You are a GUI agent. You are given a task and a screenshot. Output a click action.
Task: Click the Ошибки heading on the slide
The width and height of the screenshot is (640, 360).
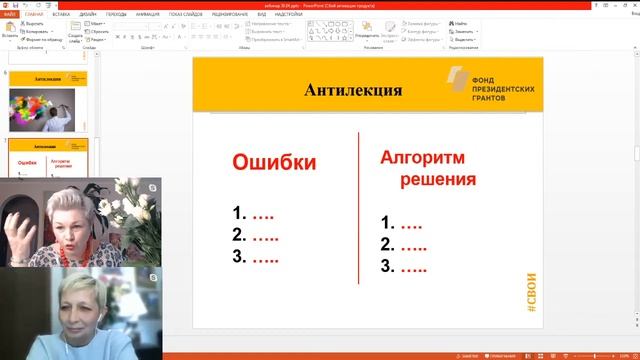pos(274,162)
